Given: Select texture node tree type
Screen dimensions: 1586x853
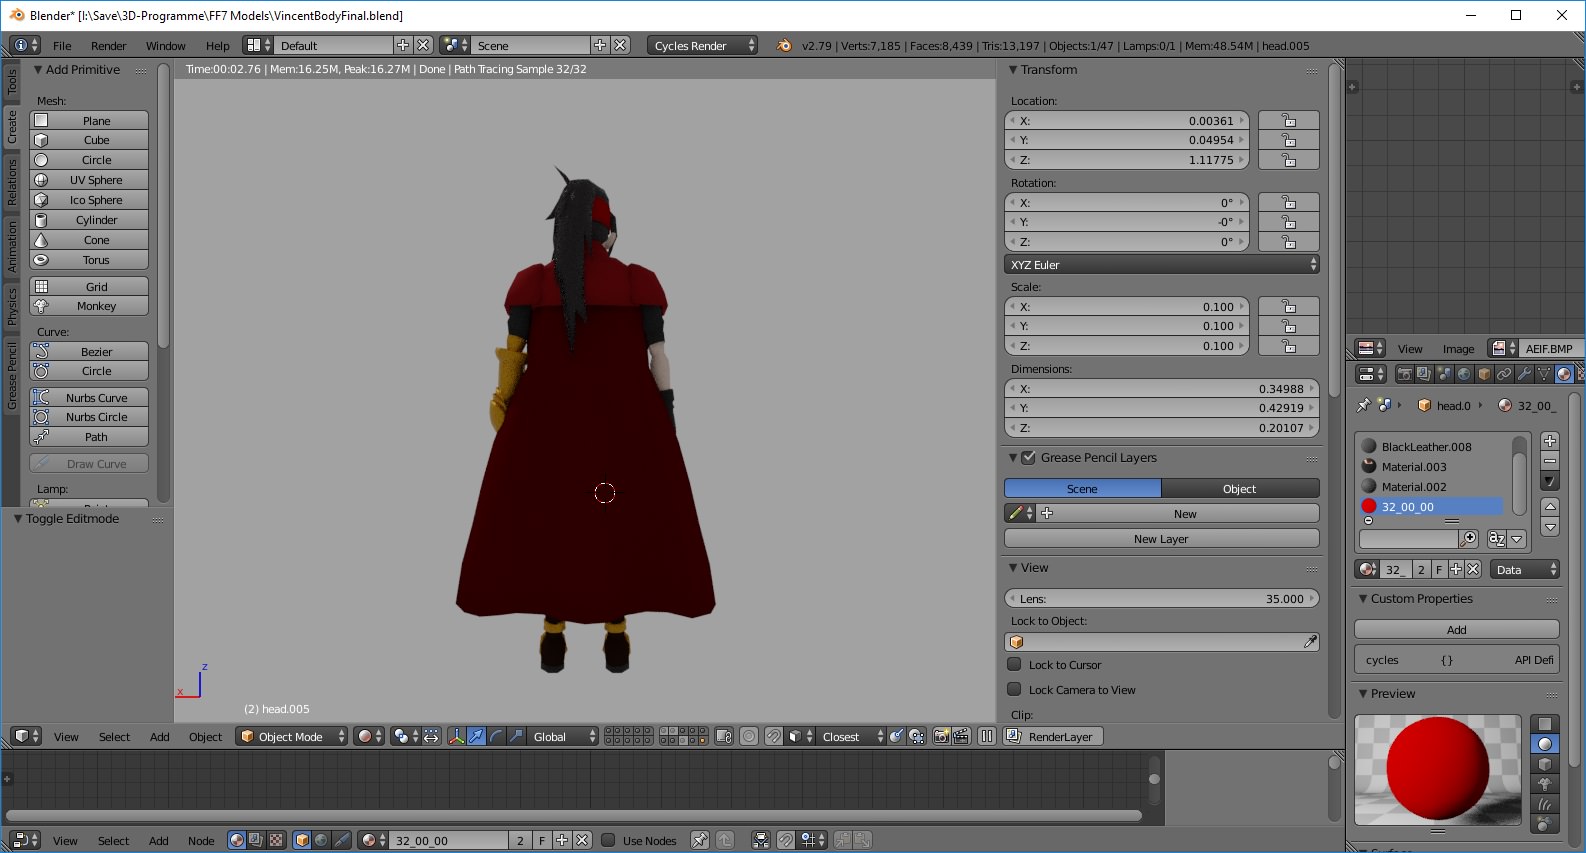Looking at the screenshot, I should tap(275, 841).
